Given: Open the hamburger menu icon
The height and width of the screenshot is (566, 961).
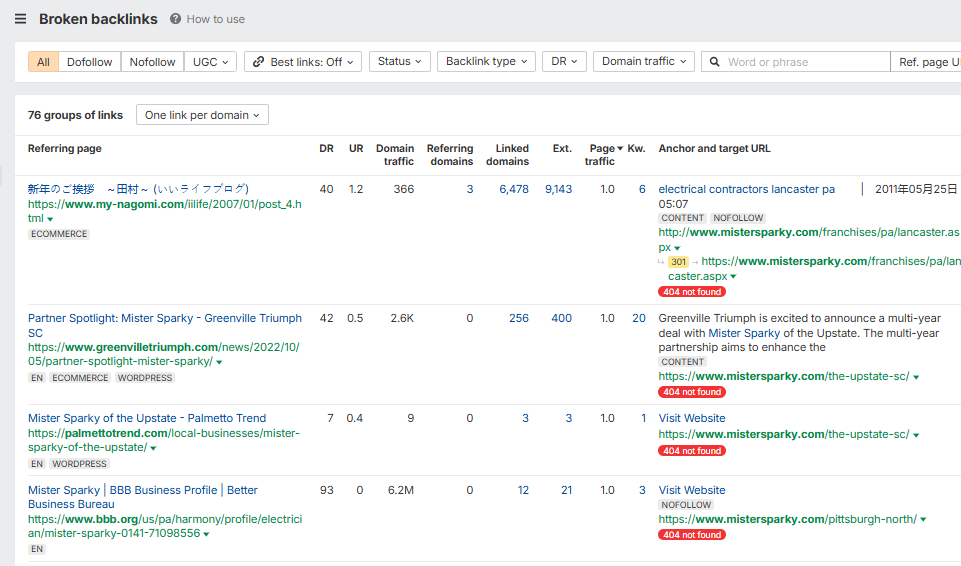Looking at the screenshot, I should [20, 19].
